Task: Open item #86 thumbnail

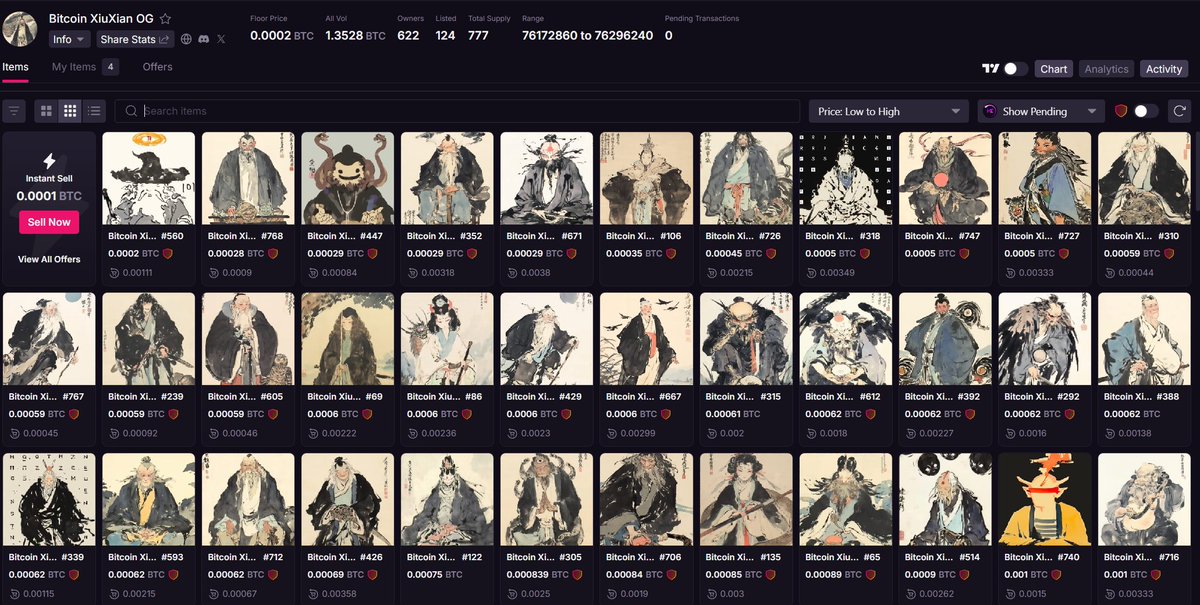Action: coord(447,339)
